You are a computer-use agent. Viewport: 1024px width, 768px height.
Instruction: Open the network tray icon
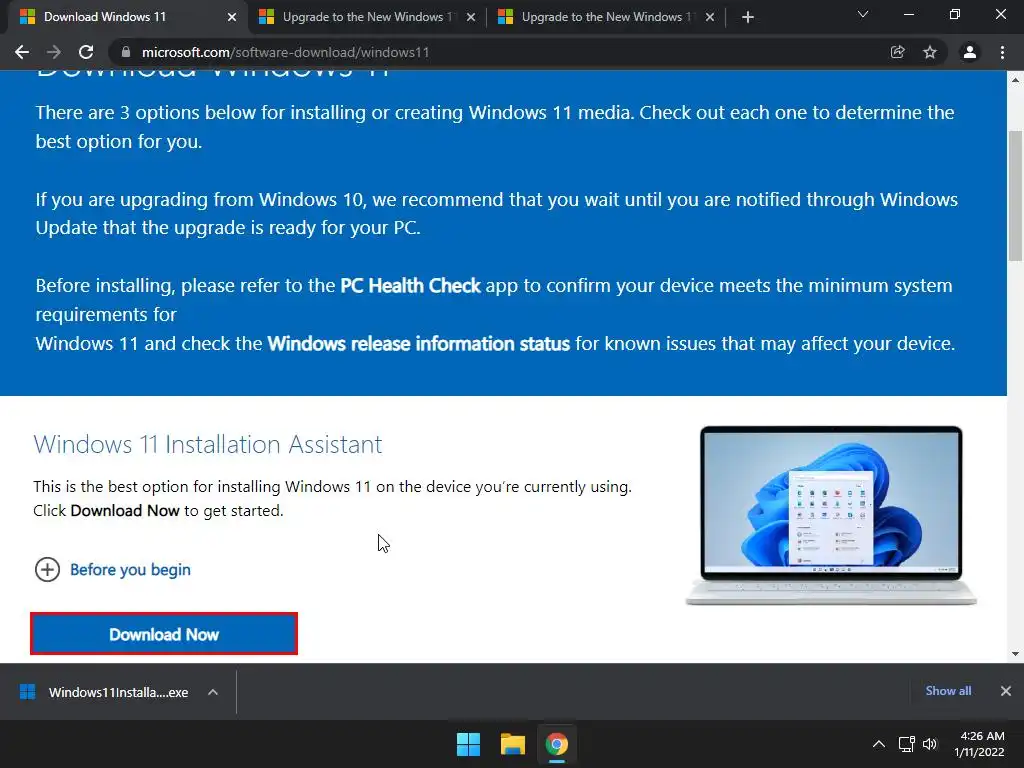click(906, 744)
